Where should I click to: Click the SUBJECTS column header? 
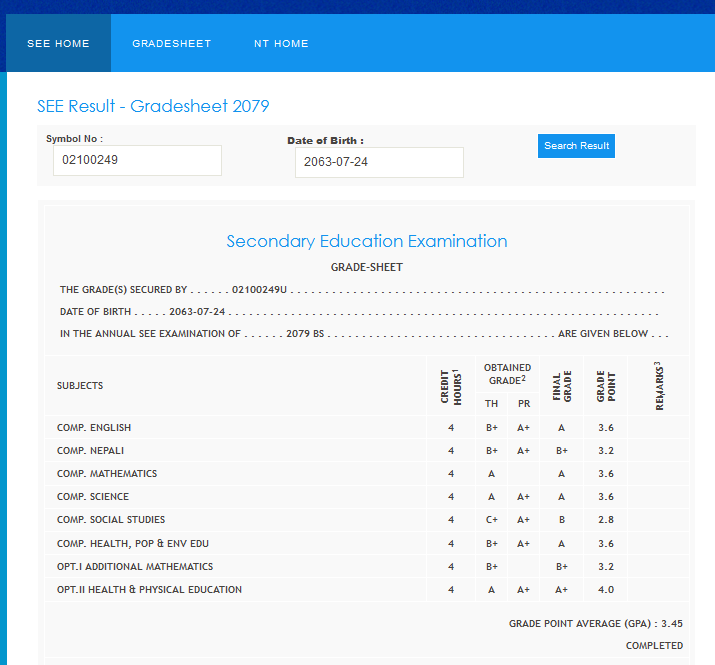(x=80, y=386)
